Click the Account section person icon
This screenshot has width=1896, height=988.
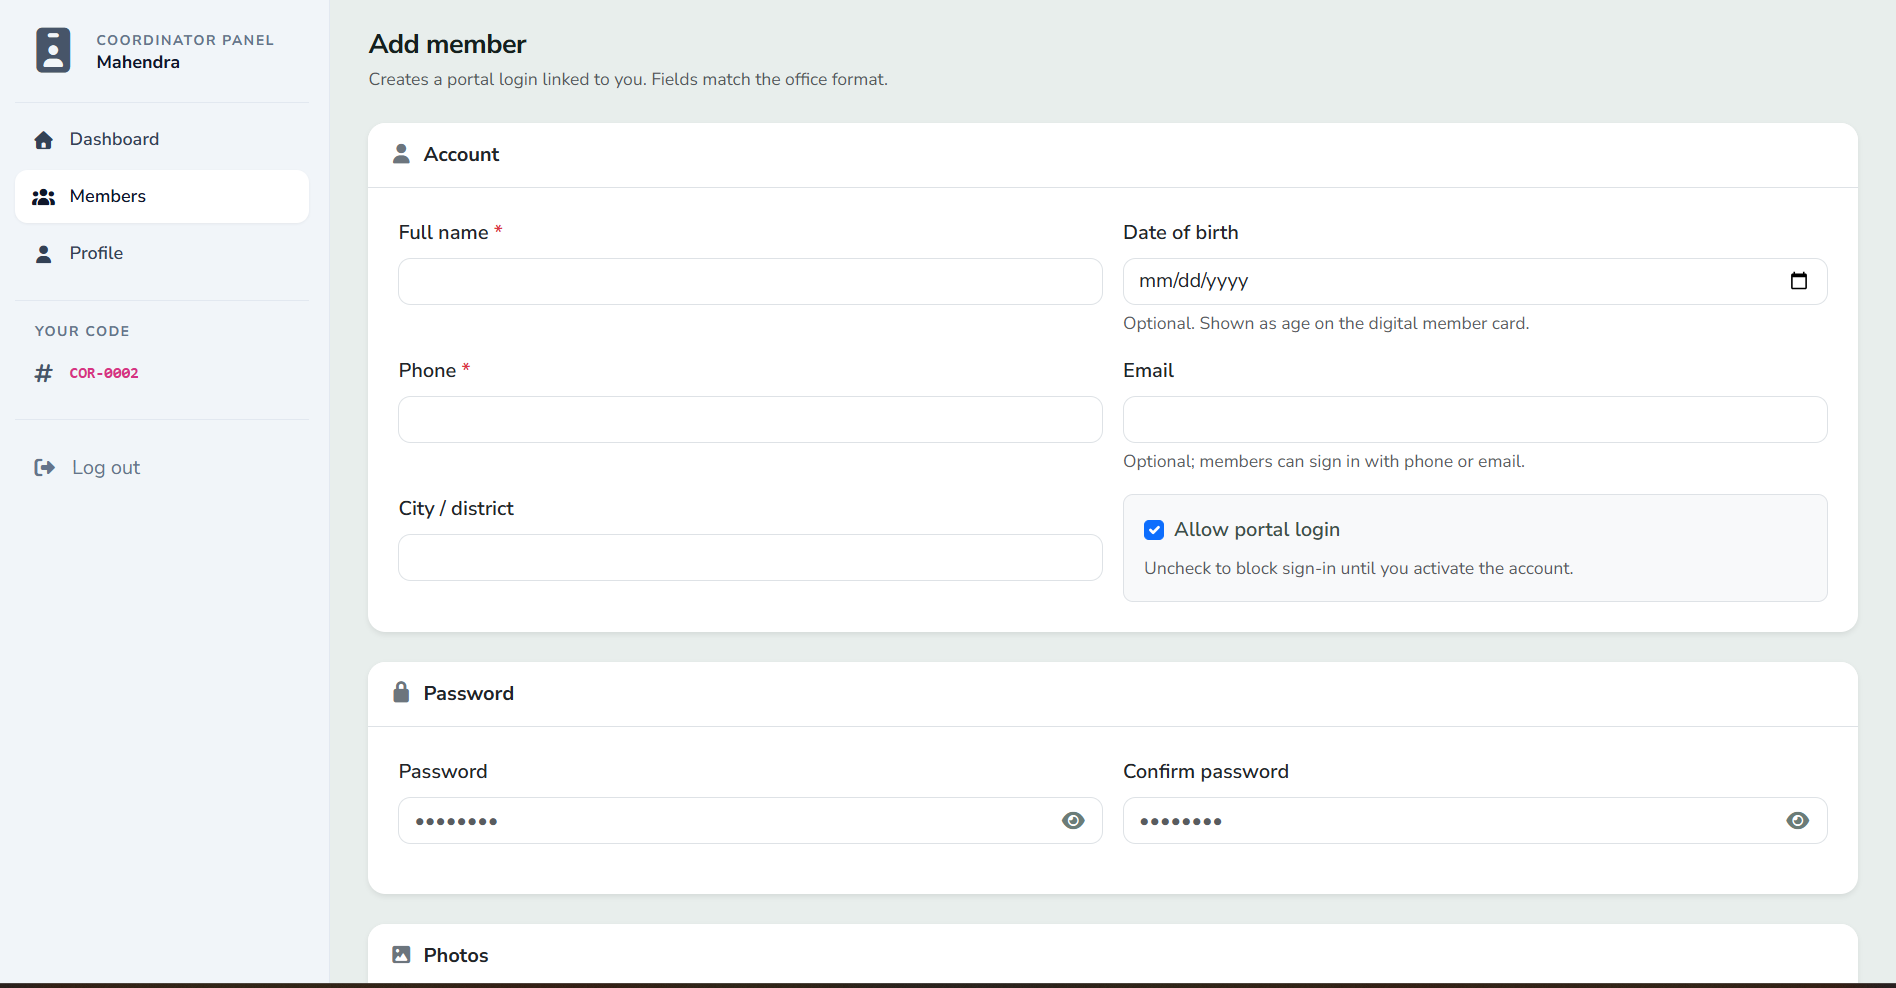point(401,154)
